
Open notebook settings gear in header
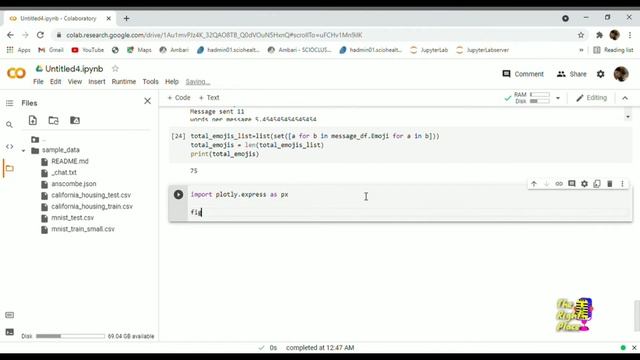pyautogui.click(x=600, y=74)
